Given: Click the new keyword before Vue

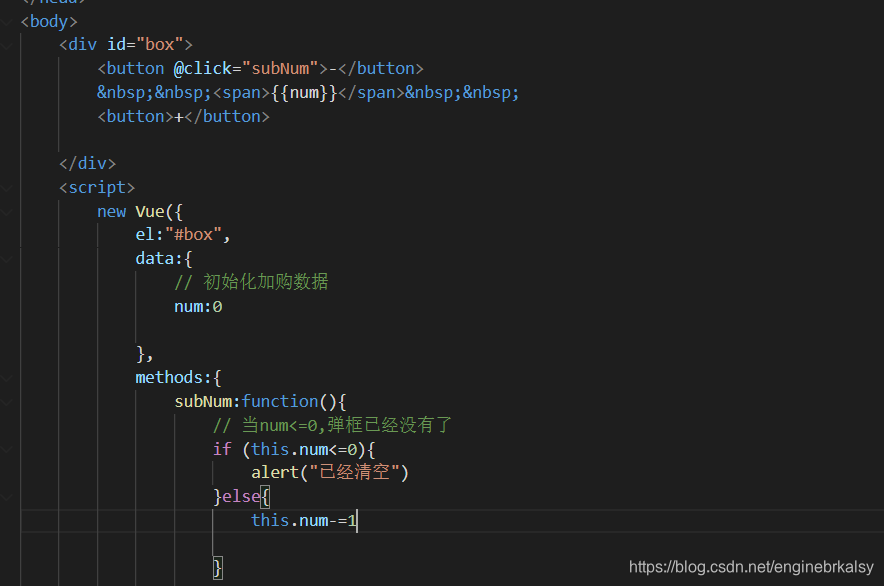Looking at the screenshot, I should 111,212.
